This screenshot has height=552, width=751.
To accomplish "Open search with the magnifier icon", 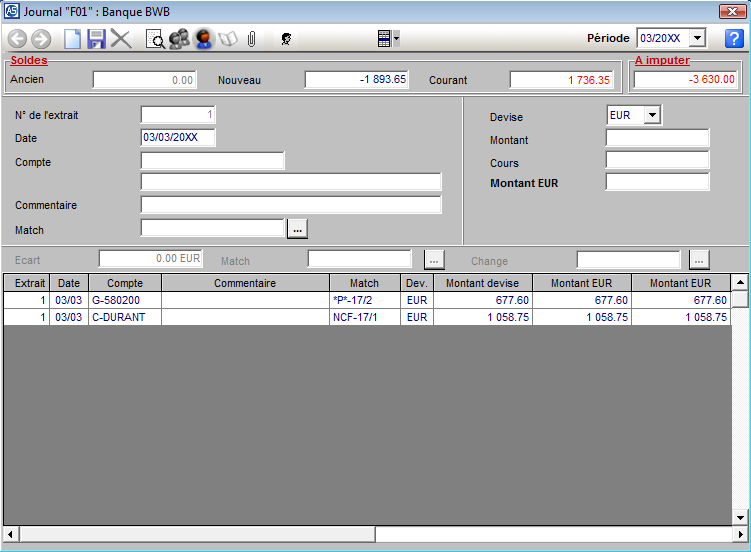I will [155, 39].
